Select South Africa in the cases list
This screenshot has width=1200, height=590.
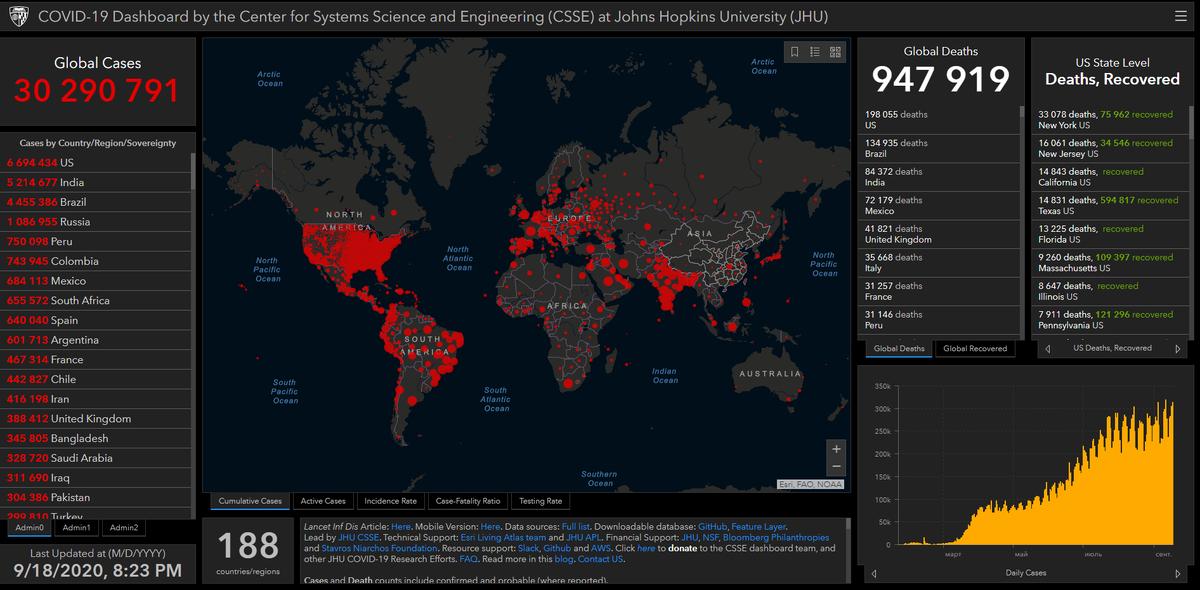[x=96, y=300]
